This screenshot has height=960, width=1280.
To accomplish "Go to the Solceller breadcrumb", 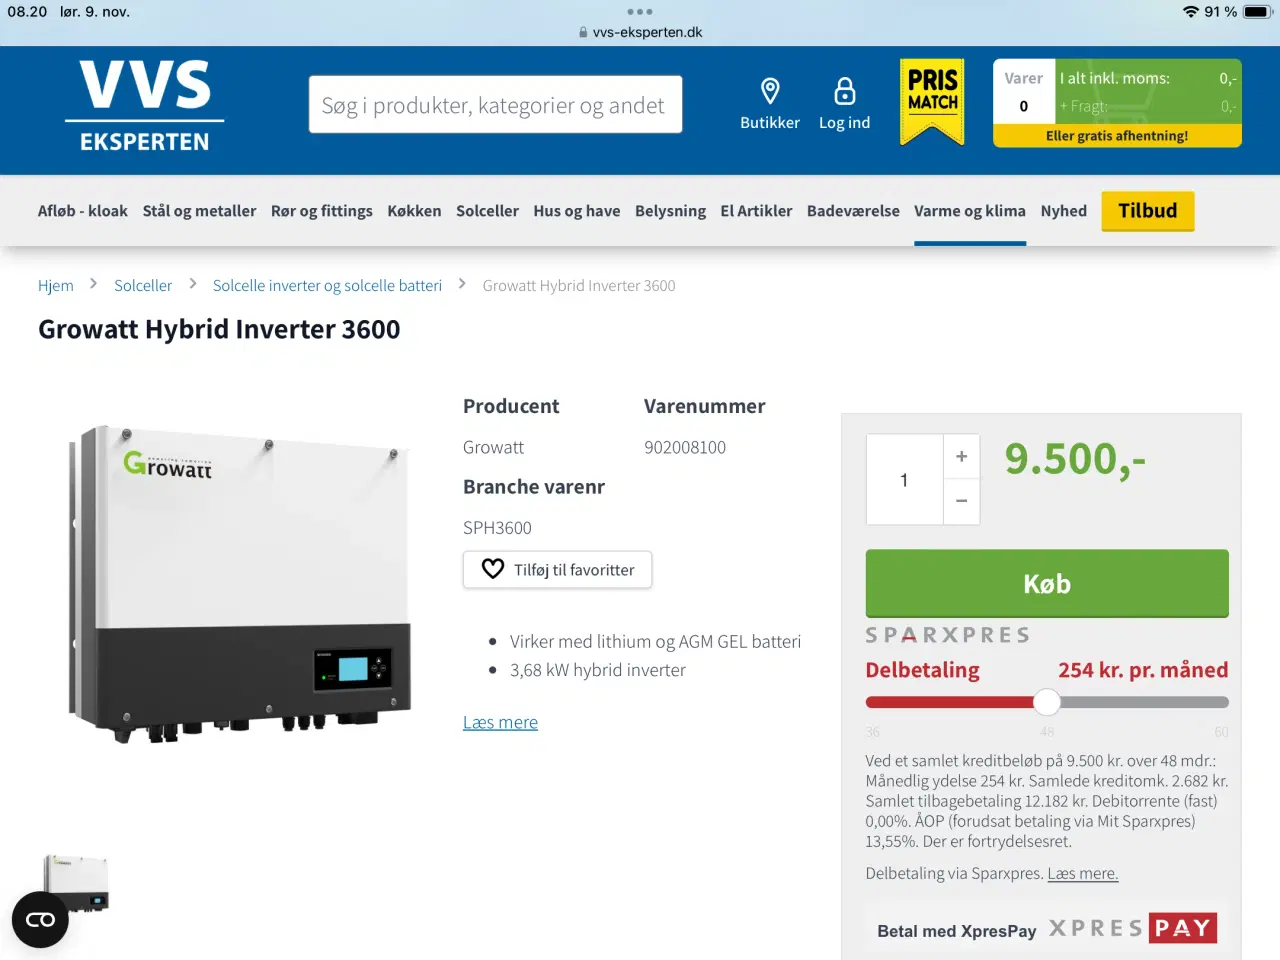I will pos(143,286).
